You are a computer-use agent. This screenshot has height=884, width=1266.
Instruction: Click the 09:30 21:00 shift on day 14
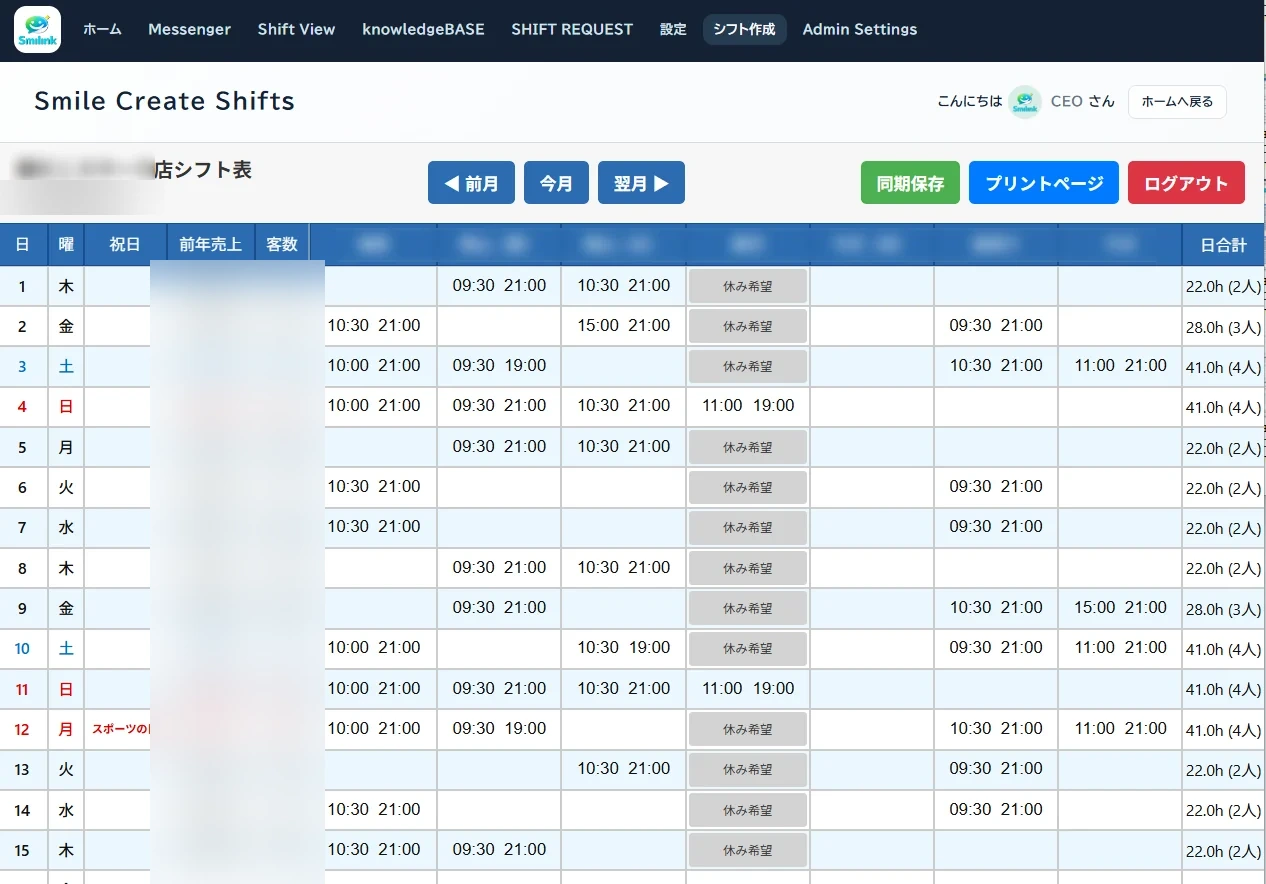click(996, 810)
